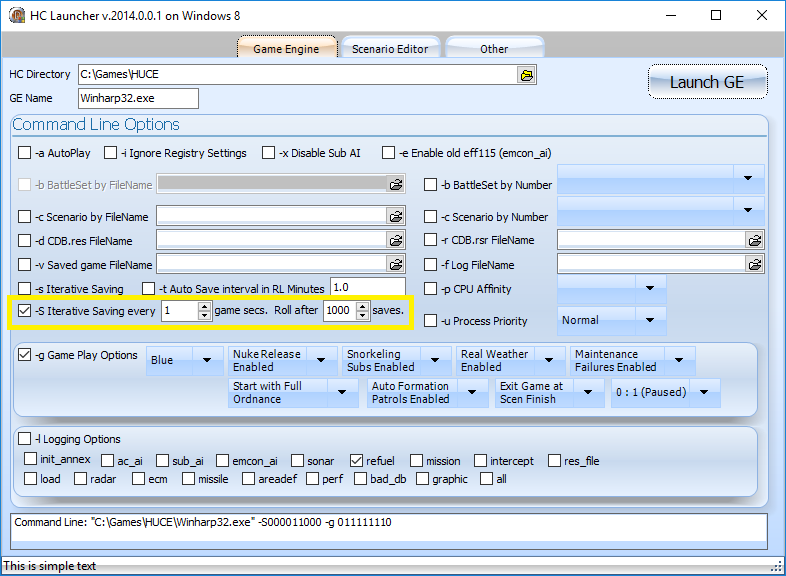Click the GE Name text field
The height and width of the screenshot is (576, 786).
pos(138,98)
